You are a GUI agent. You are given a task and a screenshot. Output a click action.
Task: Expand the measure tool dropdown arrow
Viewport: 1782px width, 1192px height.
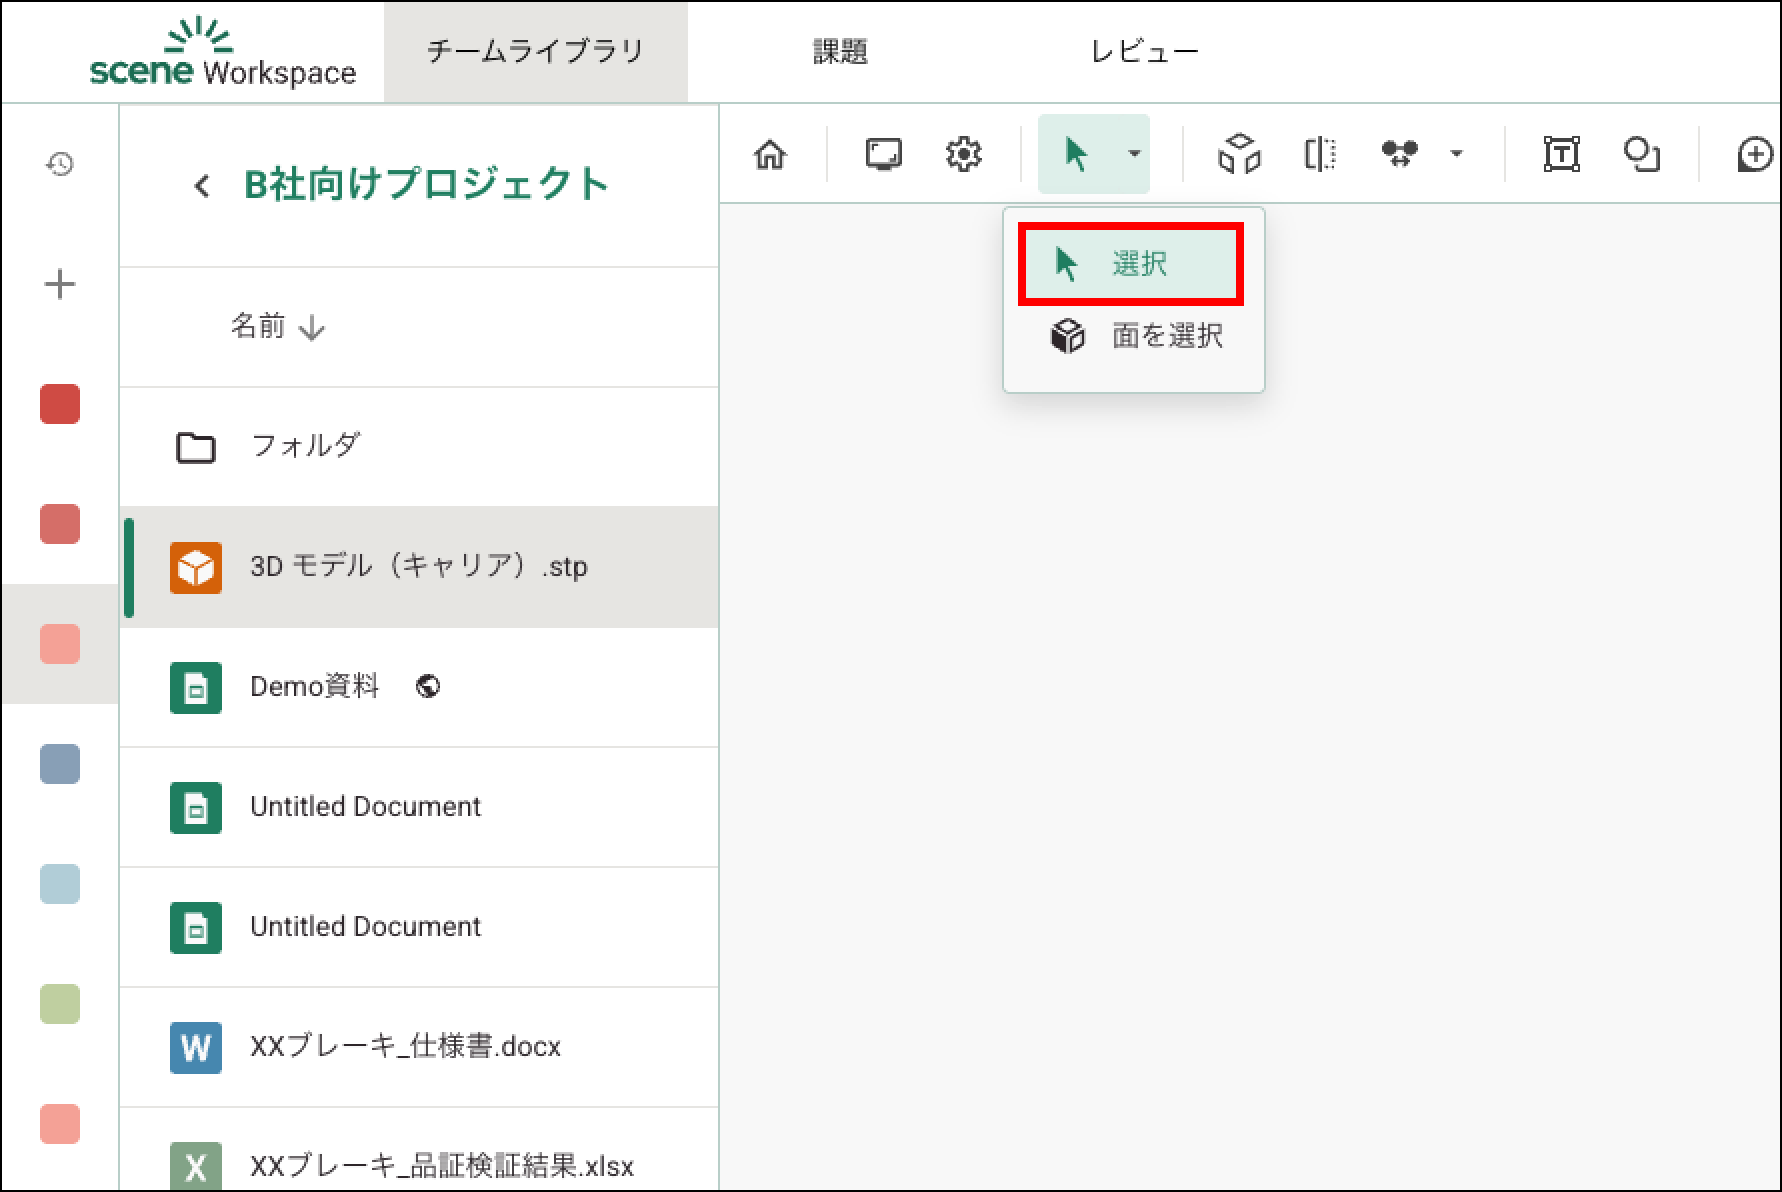1456,154
